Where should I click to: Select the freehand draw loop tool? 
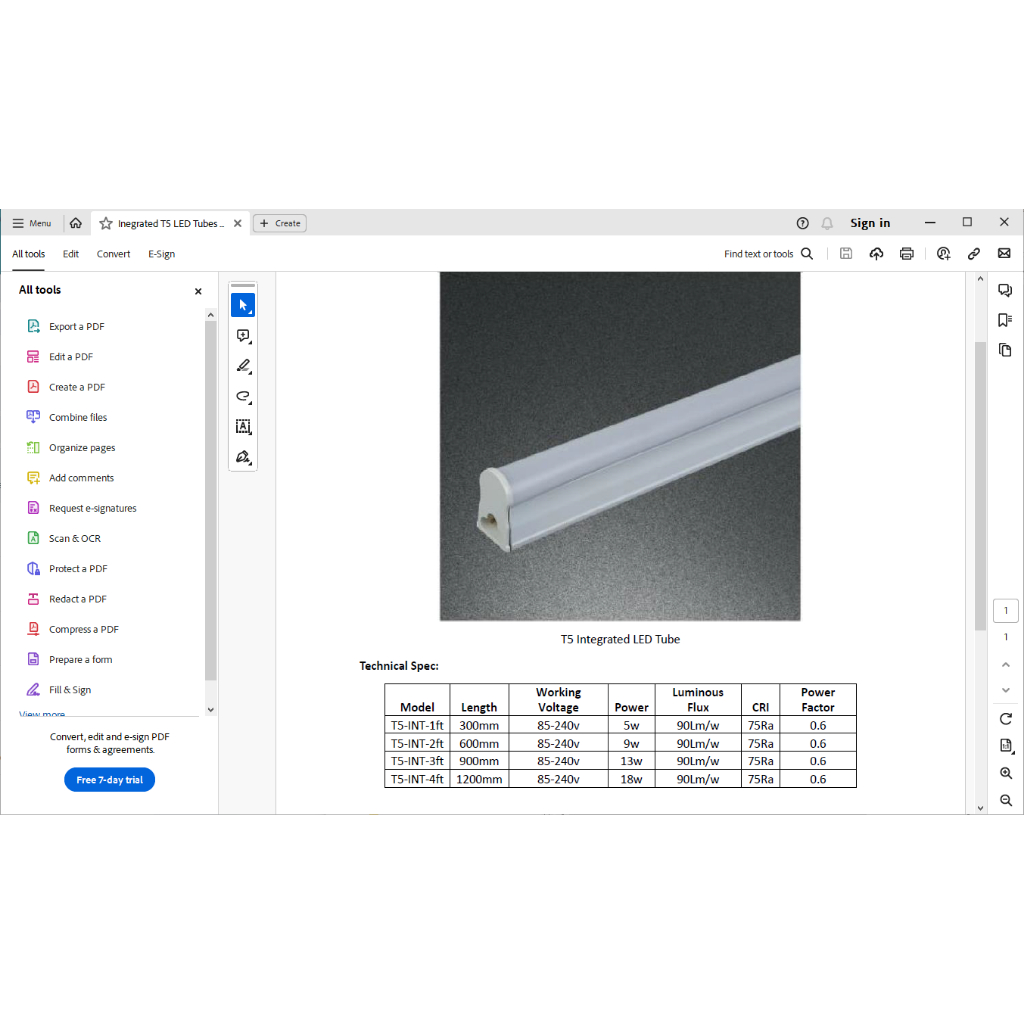pyautogui.click(x=243, y=397)
